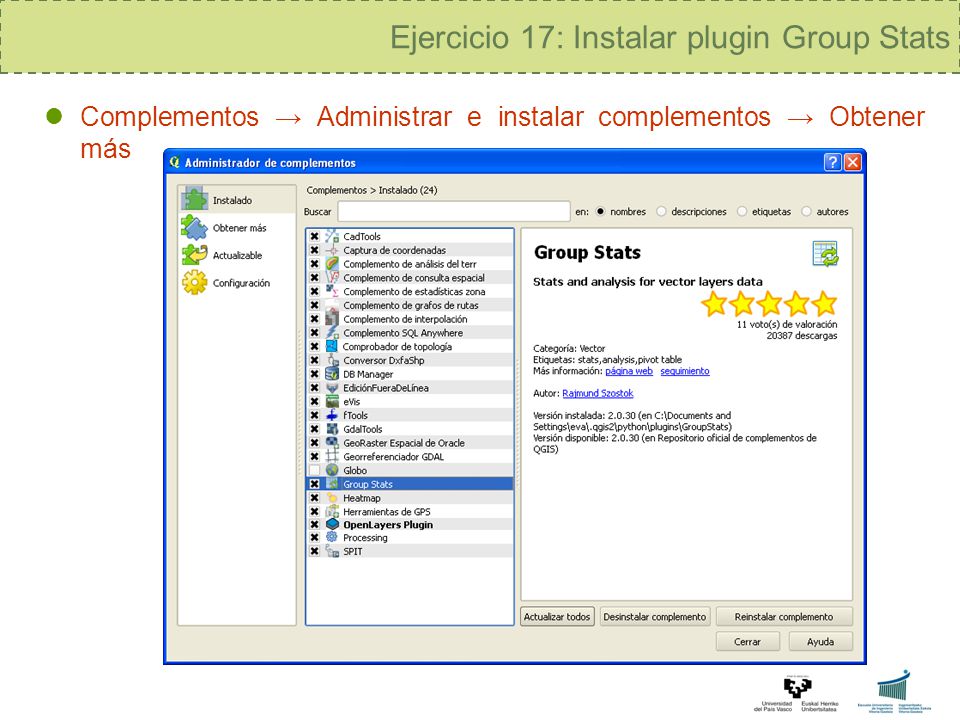
Task: Switch to the Obtener más tab
Action: click(237, 228)
